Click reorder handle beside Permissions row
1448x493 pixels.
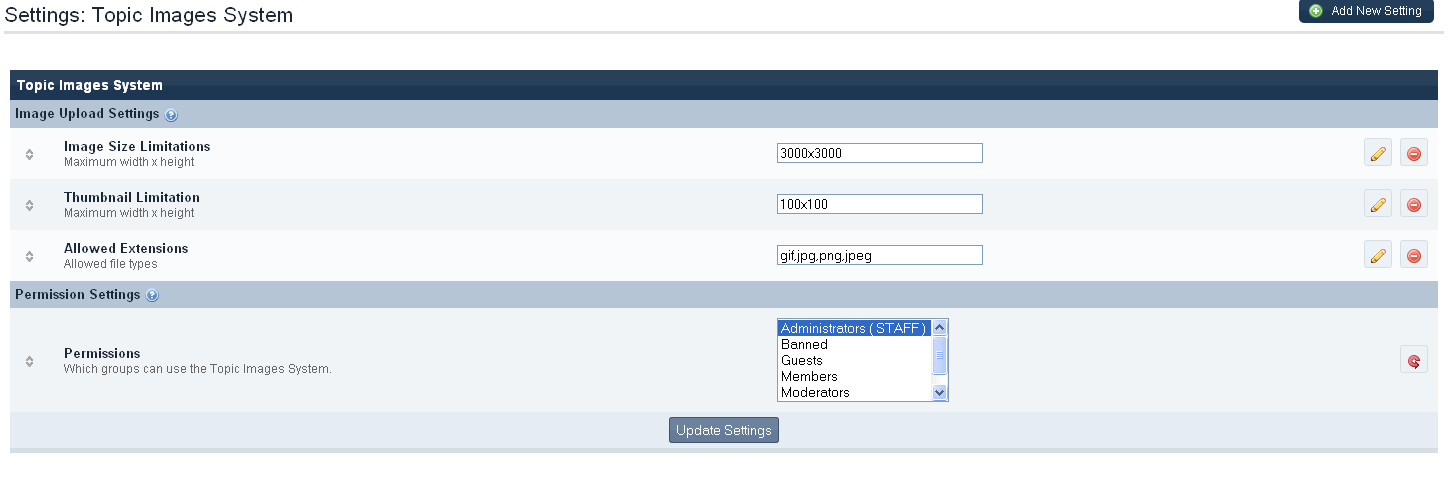click(30, 360)
